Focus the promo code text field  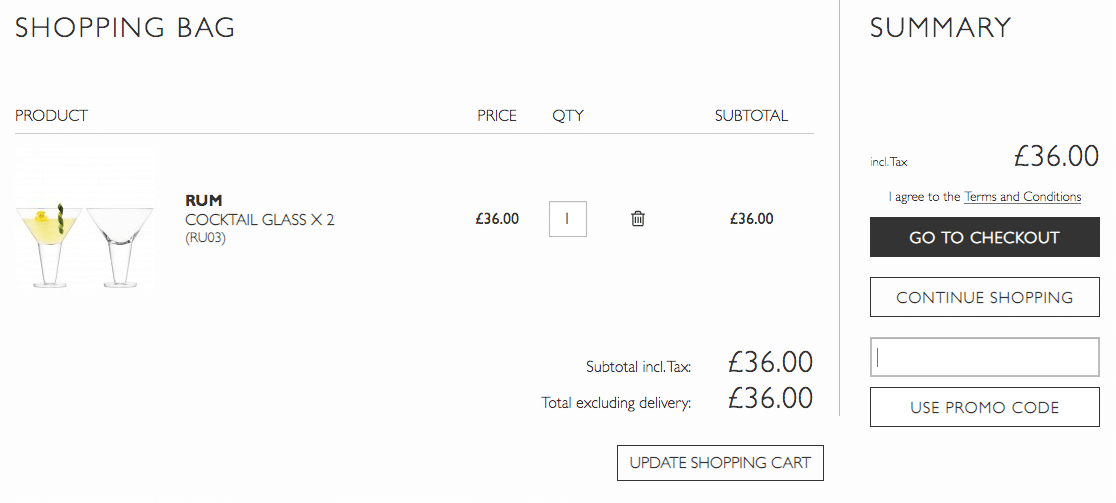point(984,357)
